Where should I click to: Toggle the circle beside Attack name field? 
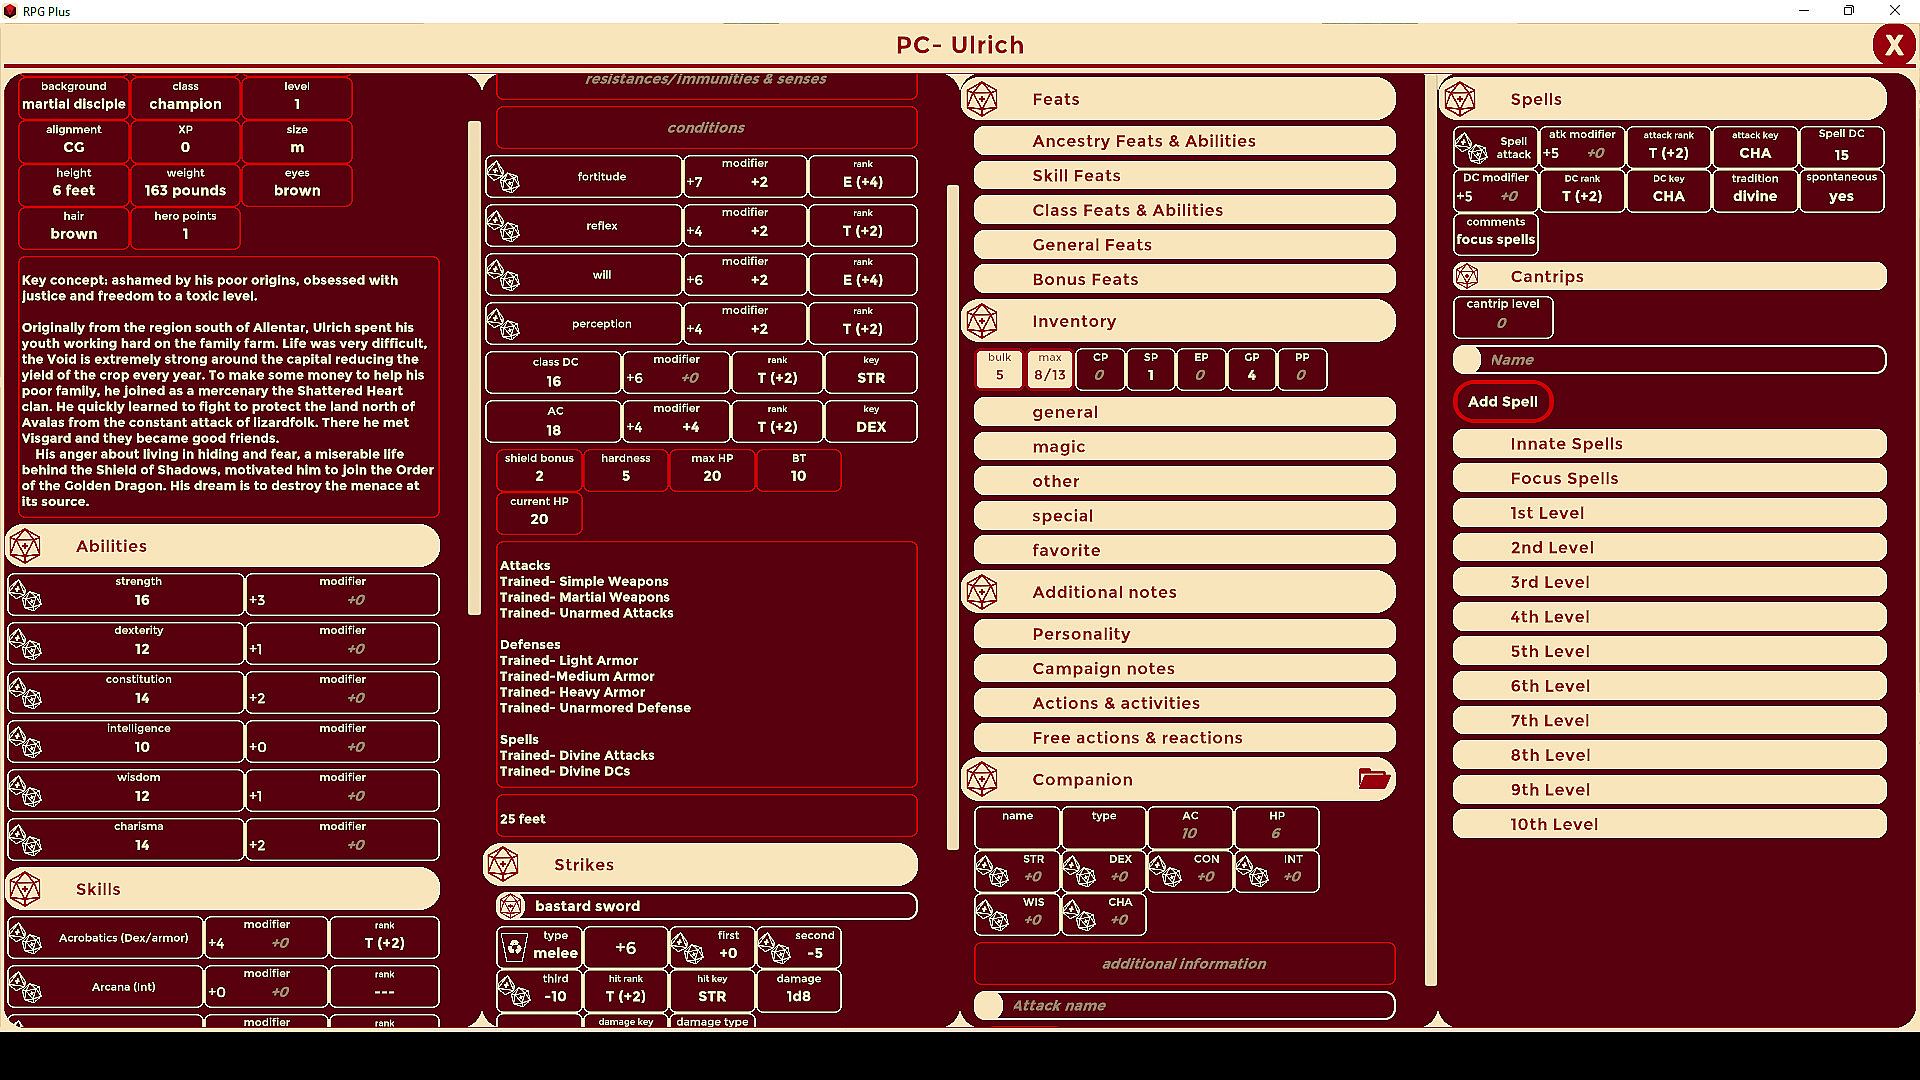pos(989,1006)
